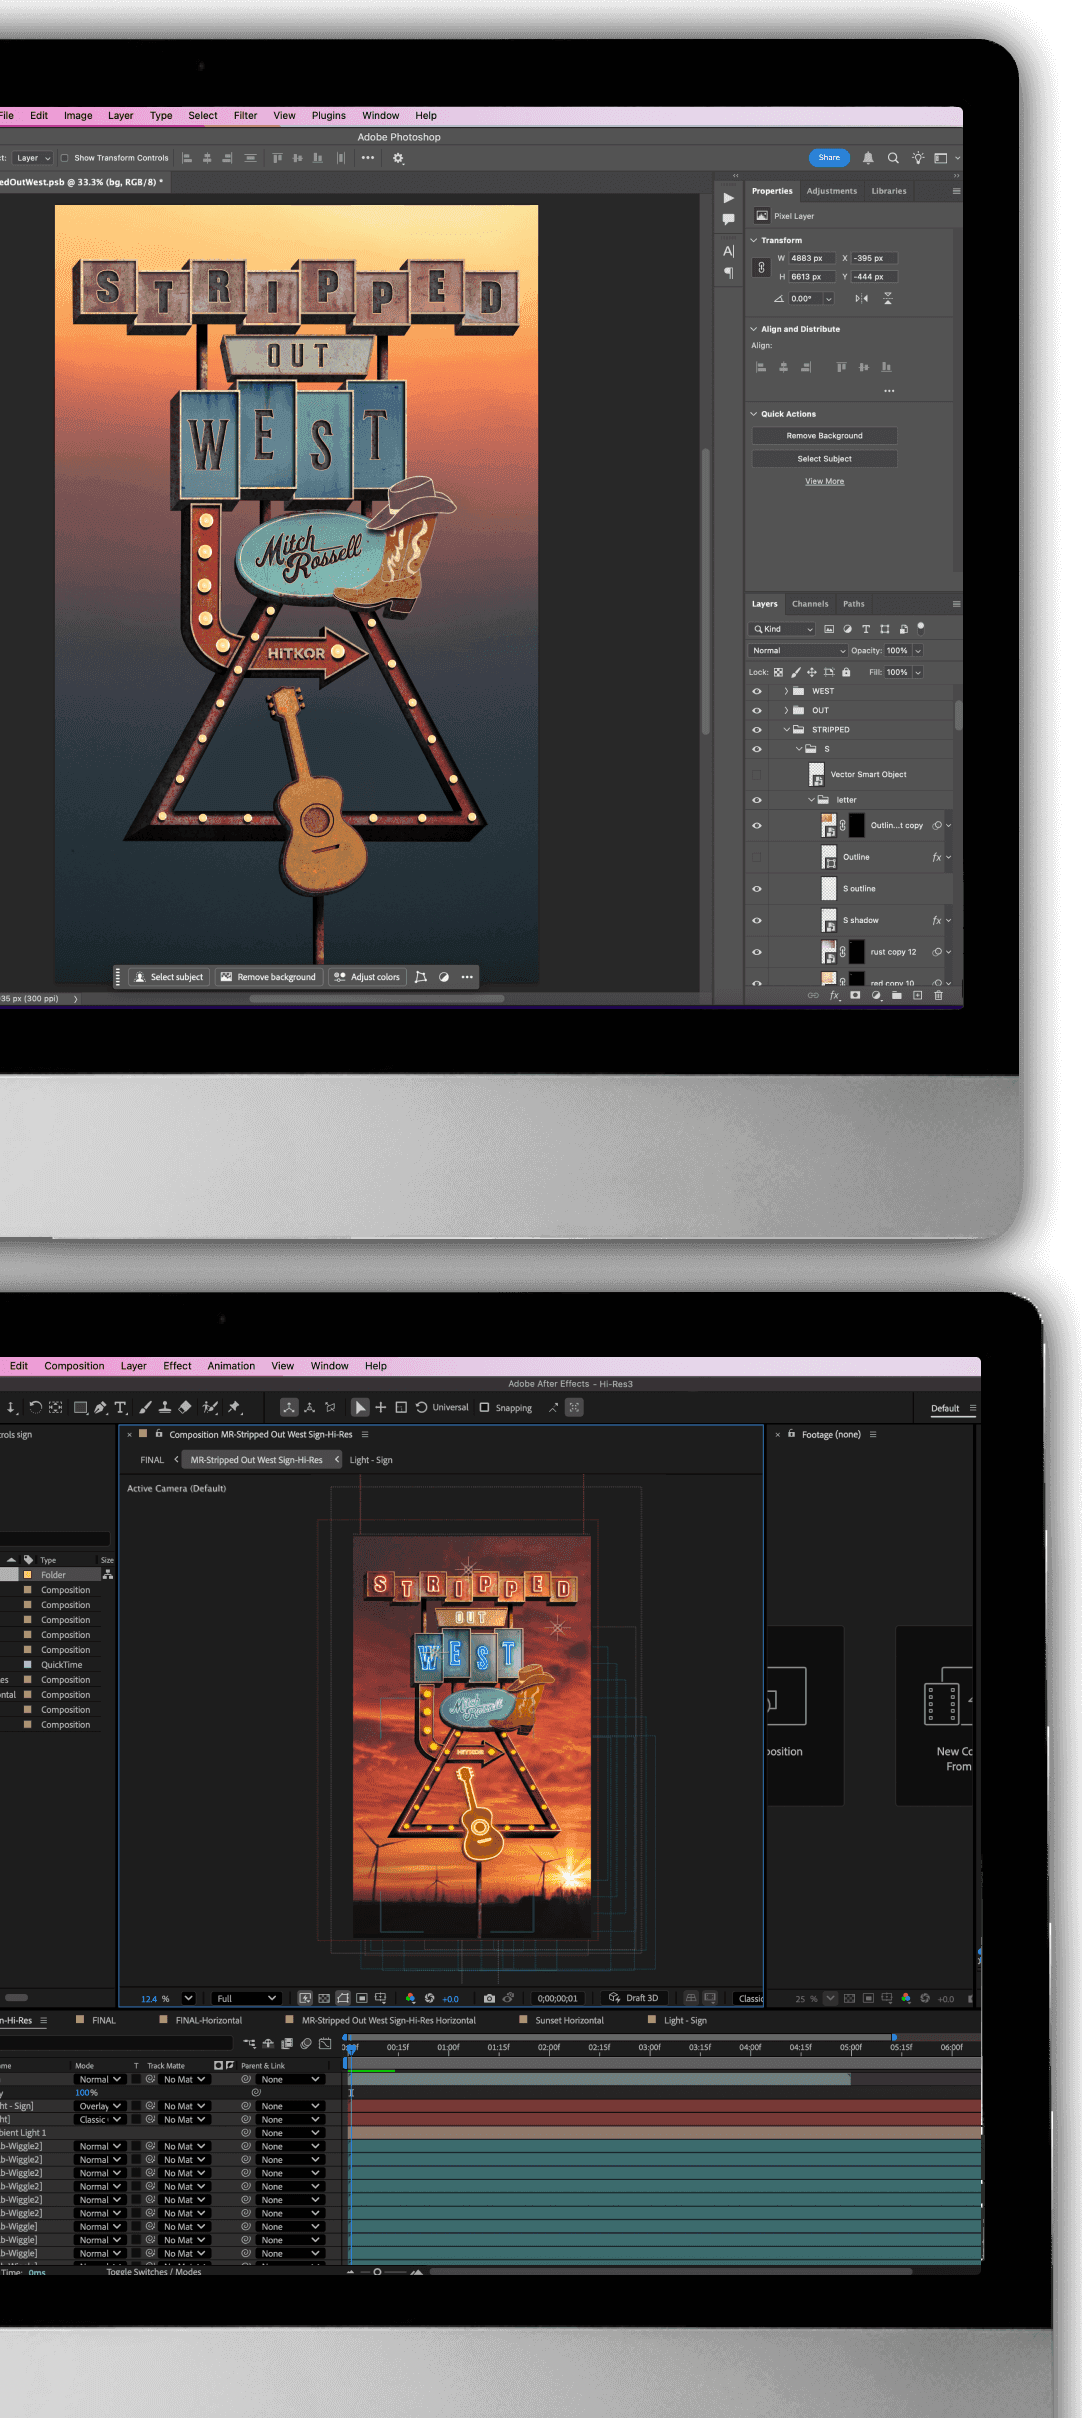
Task: Select the After Effects Clone Stamp tool
Action: [165, 1408]
